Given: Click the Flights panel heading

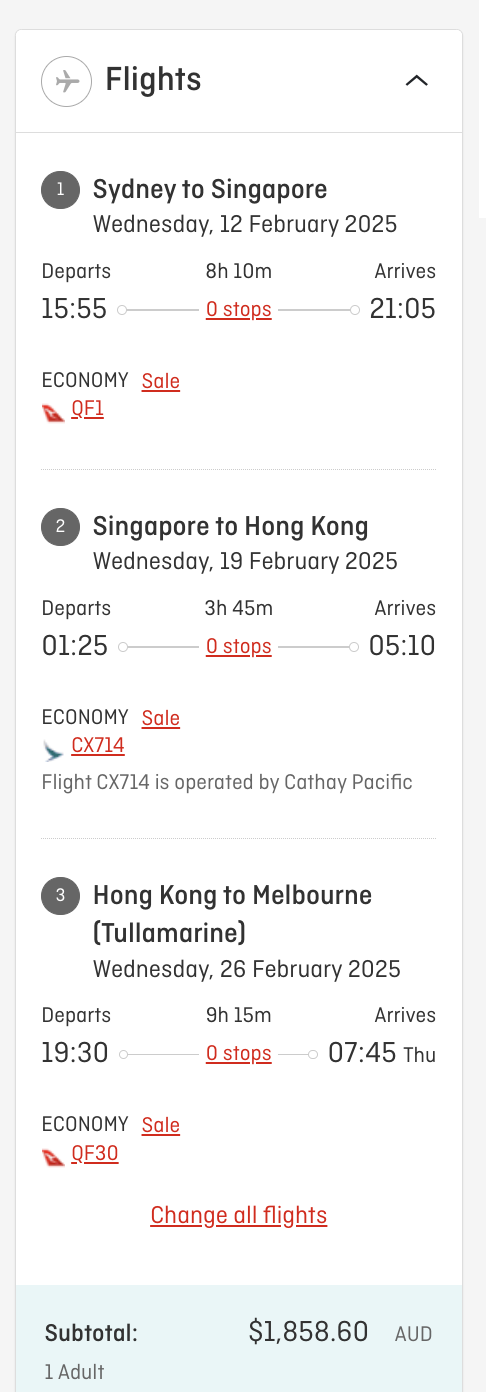Looking at the screenshot, I should tap(153, 80).
